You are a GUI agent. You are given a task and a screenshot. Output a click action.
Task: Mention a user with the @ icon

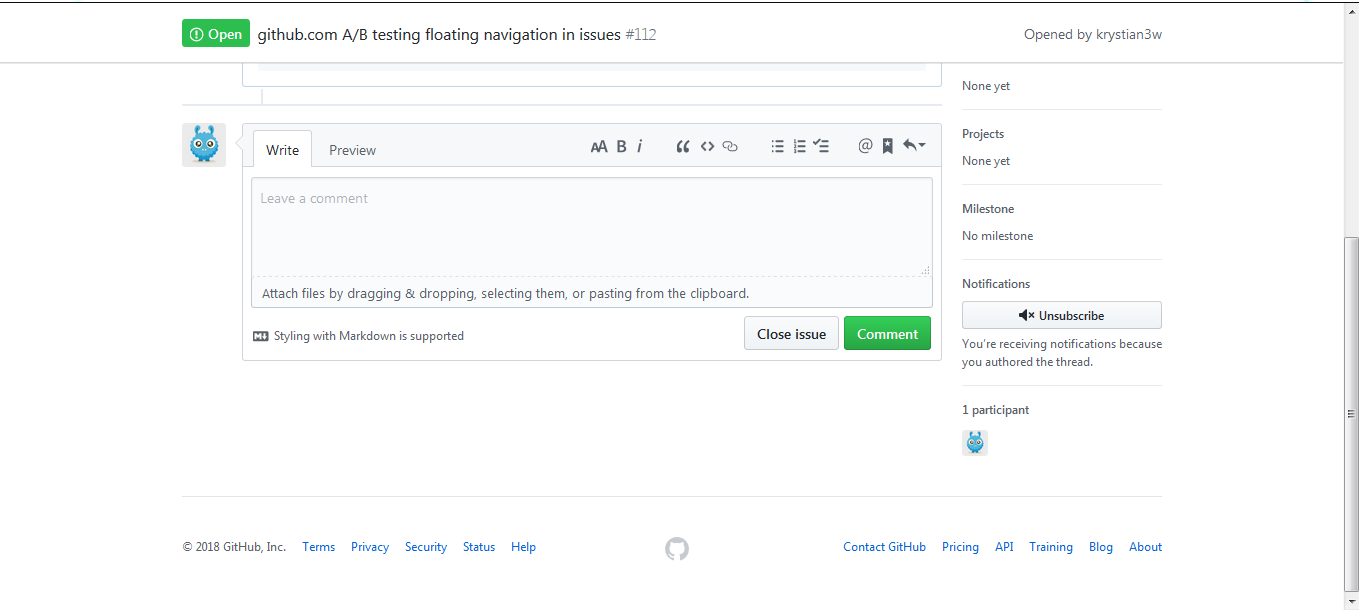pyautogui.click(x=865, y=146)
